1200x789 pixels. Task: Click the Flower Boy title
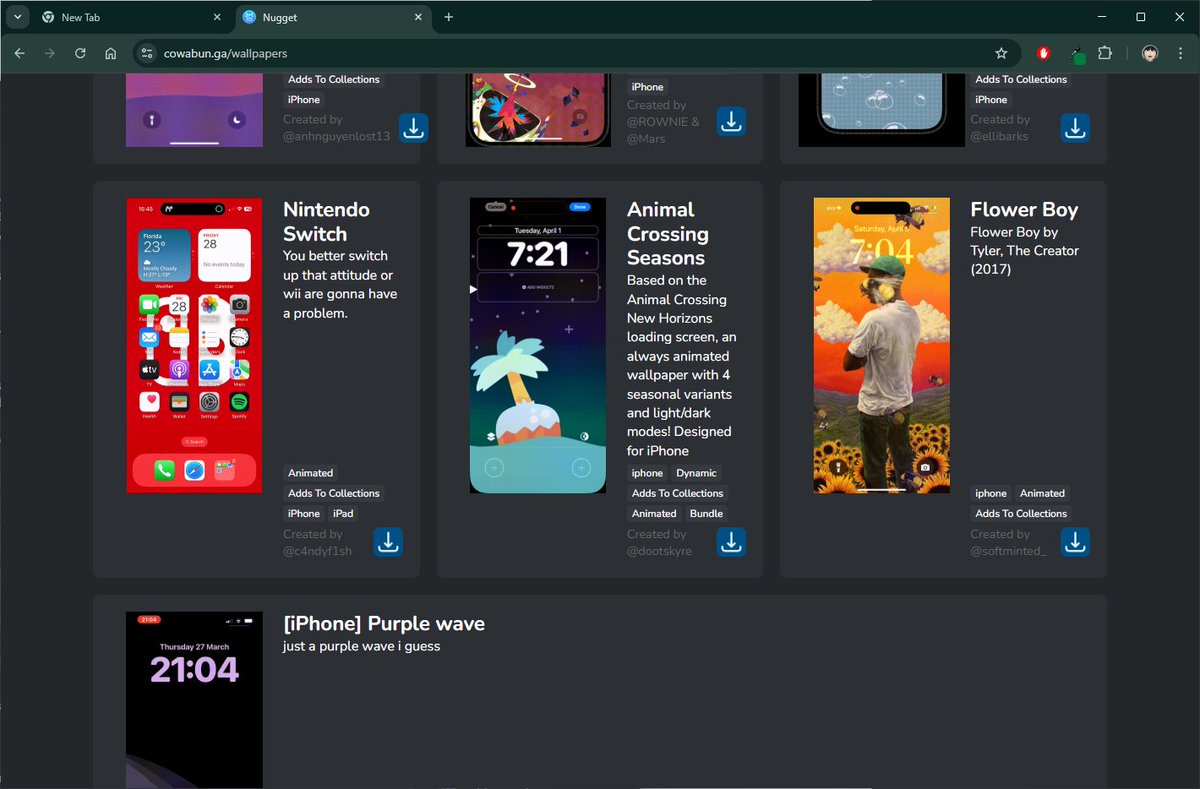(1024, 210)
